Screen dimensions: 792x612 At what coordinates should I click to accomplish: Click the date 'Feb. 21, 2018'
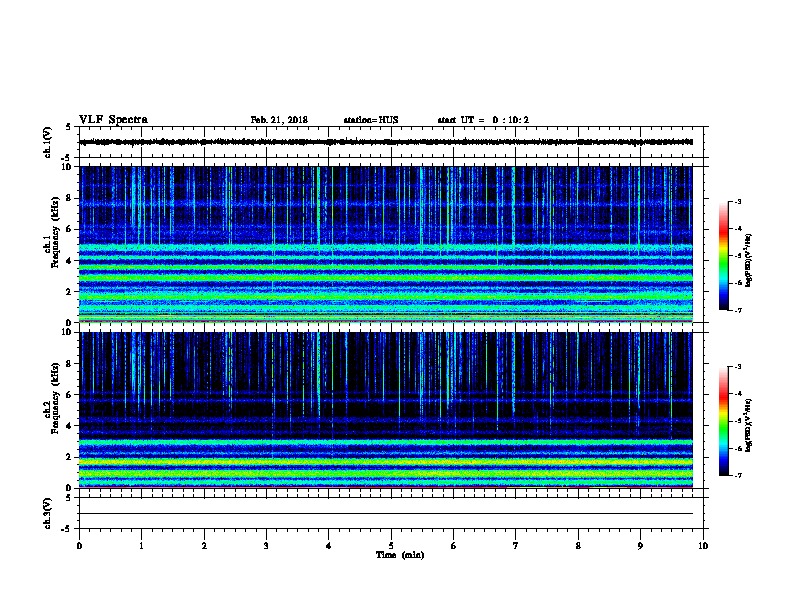279,120
